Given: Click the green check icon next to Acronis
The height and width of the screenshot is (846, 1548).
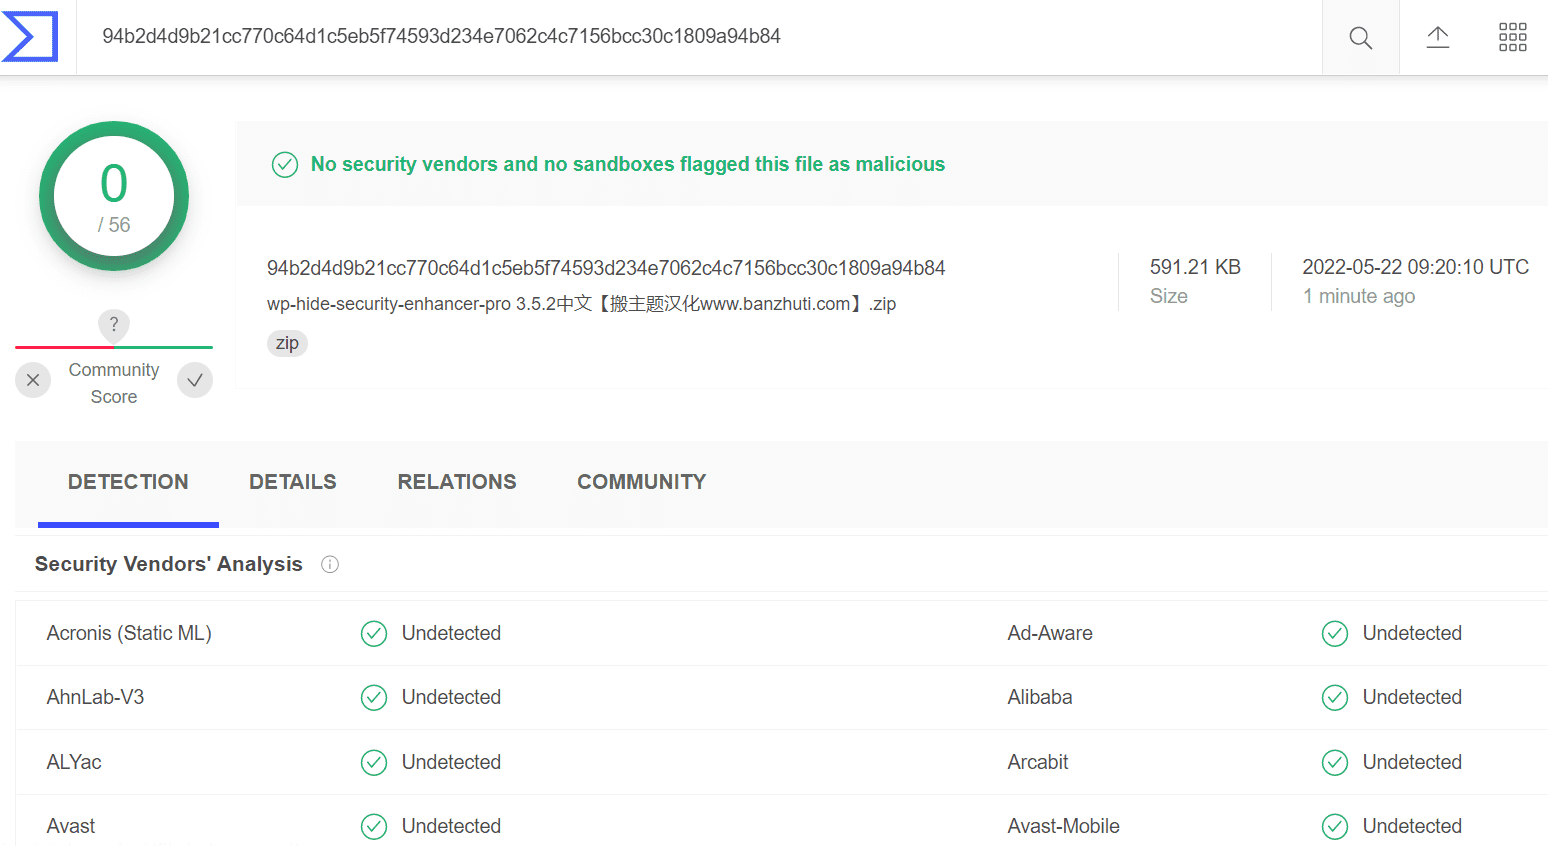Looking at the screenshot, I should coord(374,634).
